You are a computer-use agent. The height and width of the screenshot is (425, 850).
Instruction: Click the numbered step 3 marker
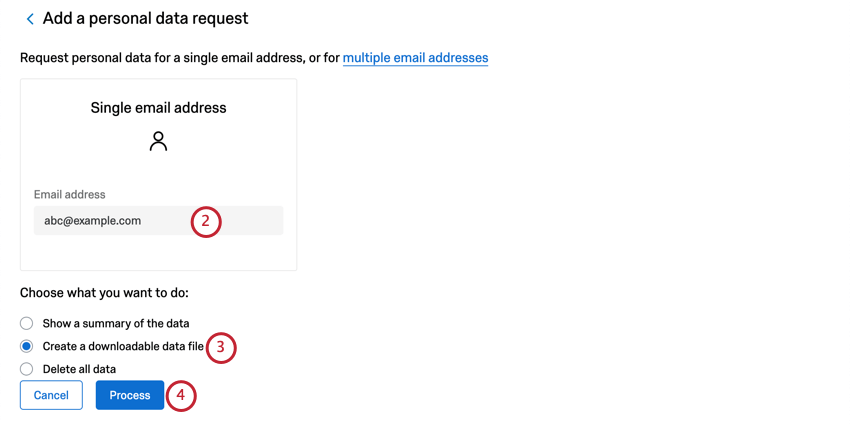point(220,347)
